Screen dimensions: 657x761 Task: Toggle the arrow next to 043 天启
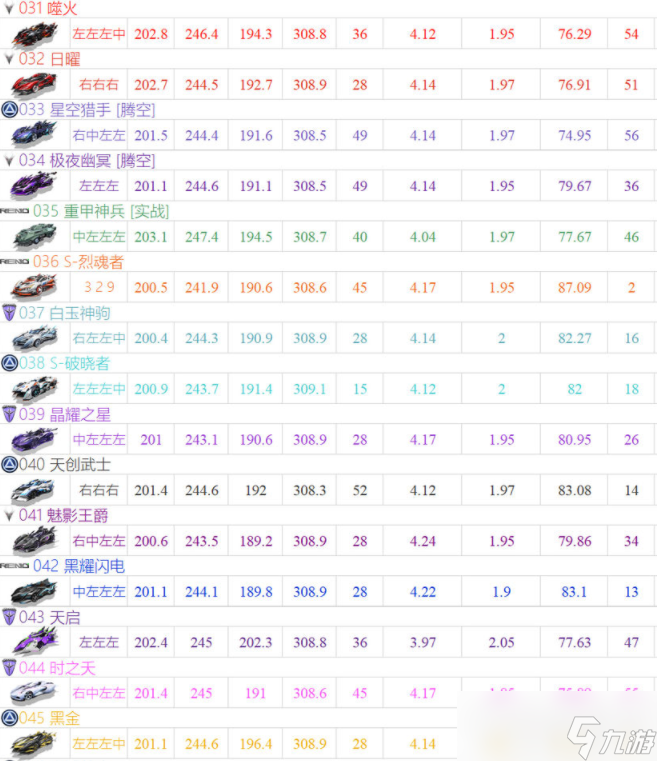(9, 617)
